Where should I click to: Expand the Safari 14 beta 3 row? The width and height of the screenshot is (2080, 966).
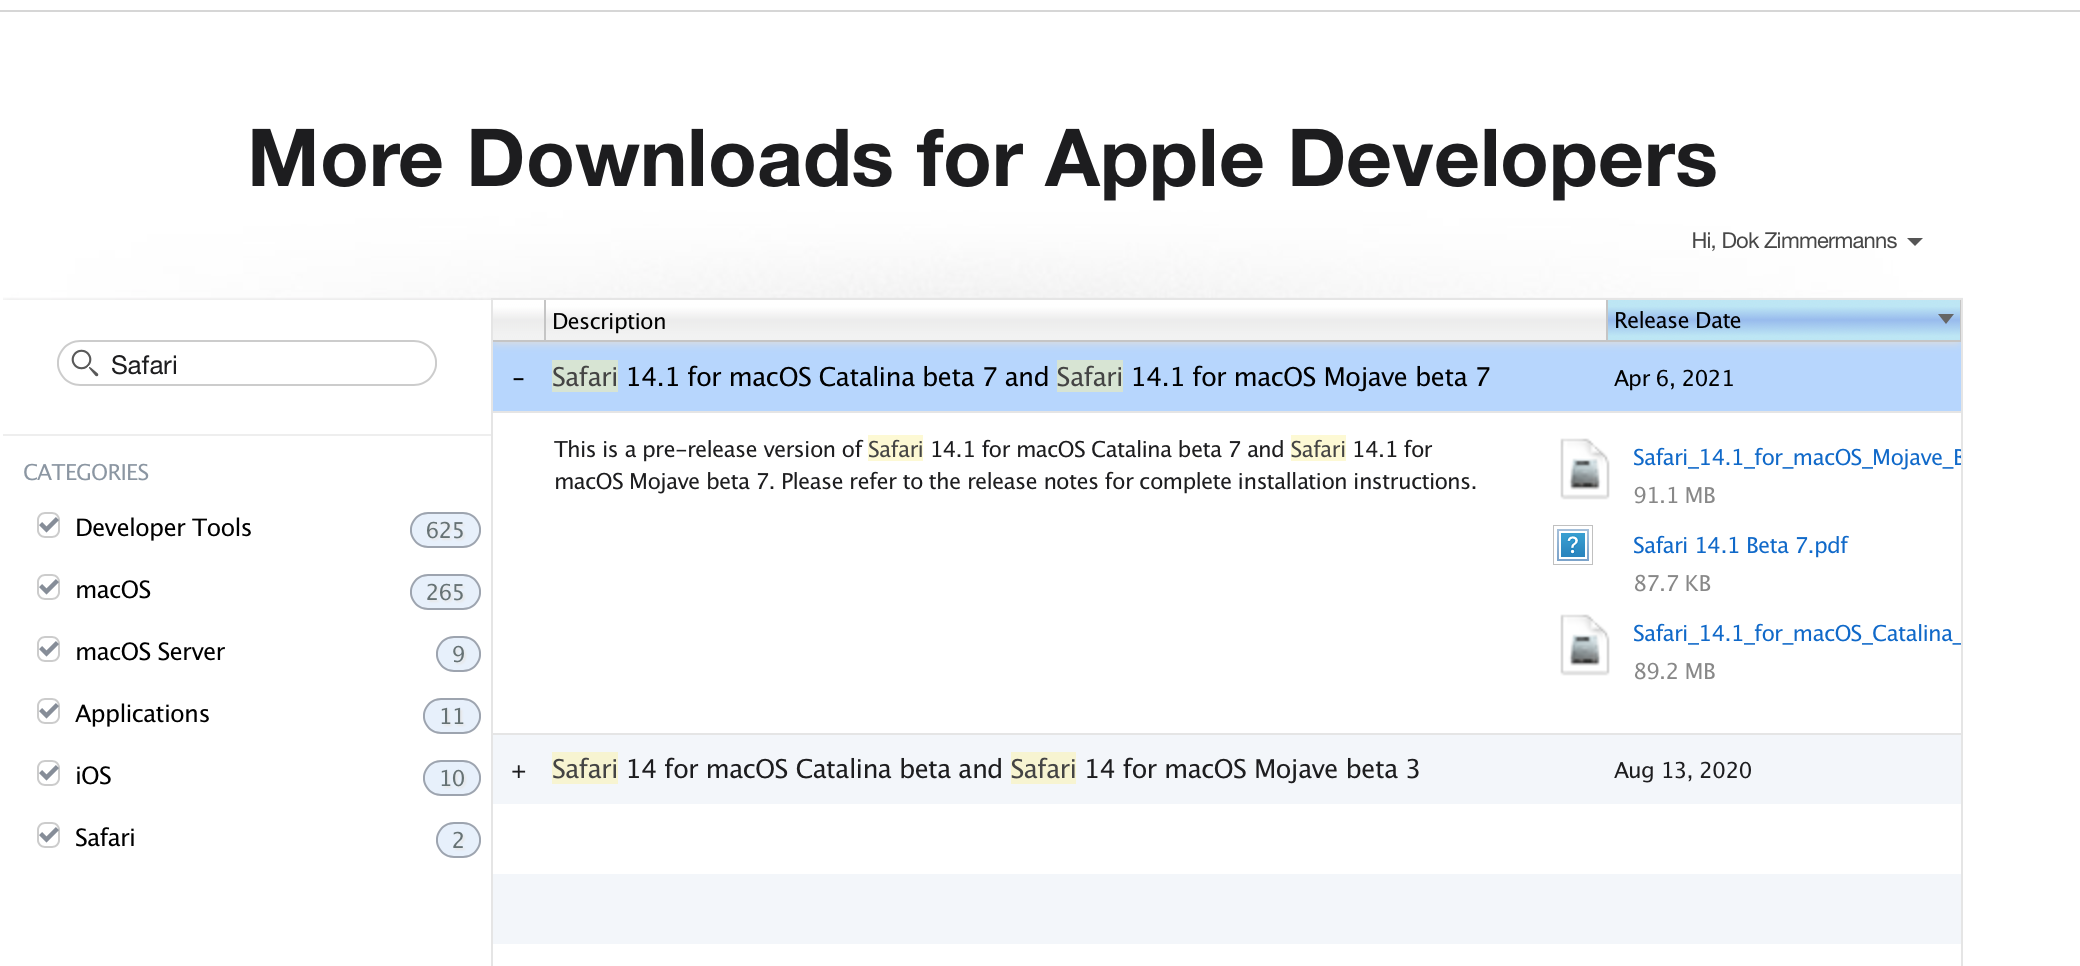click(518, 771)
